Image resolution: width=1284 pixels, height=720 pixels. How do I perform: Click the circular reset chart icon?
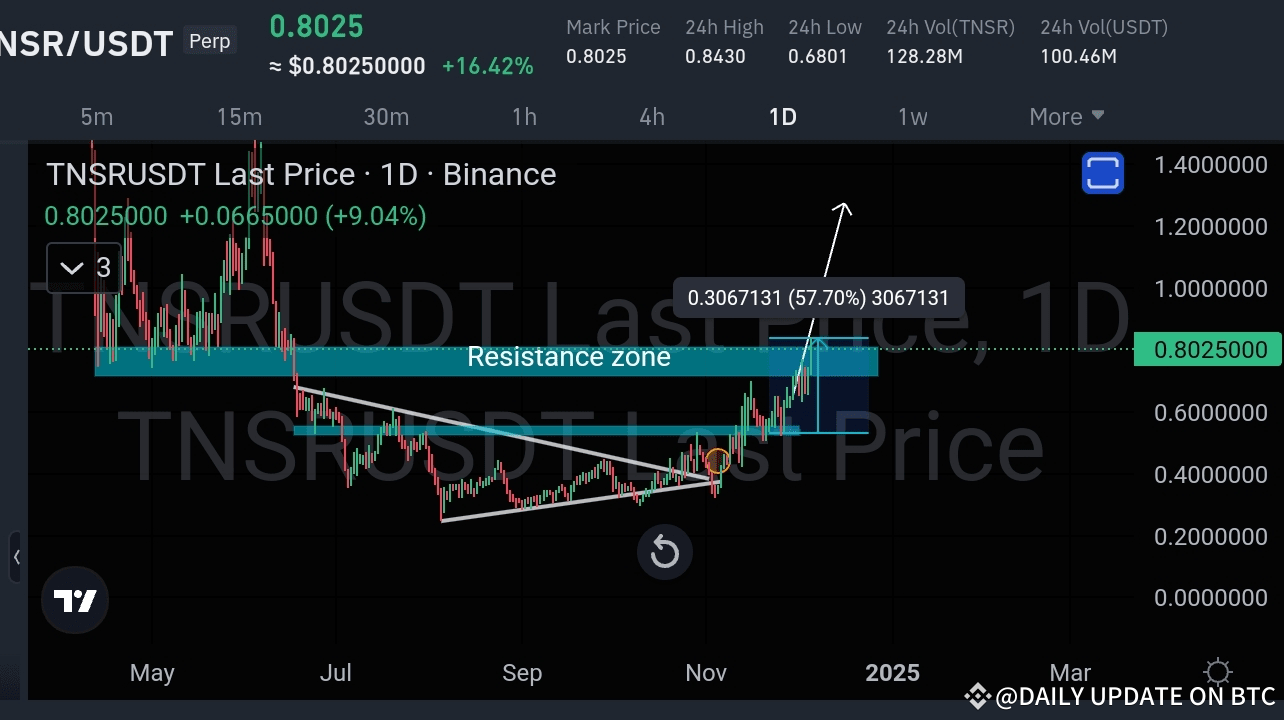pos(665,552)
